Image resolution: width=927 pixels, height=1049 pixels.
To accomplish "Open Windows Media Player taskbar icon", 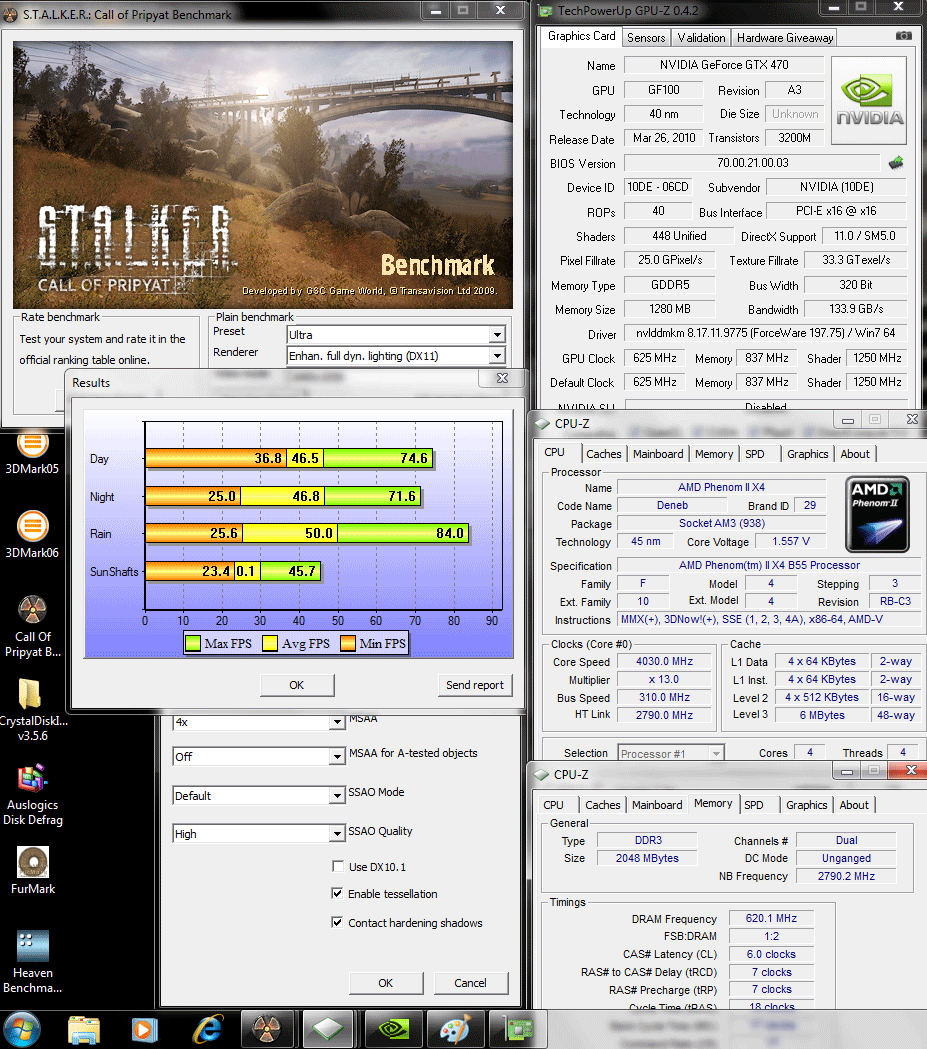I will (144, 1030).
